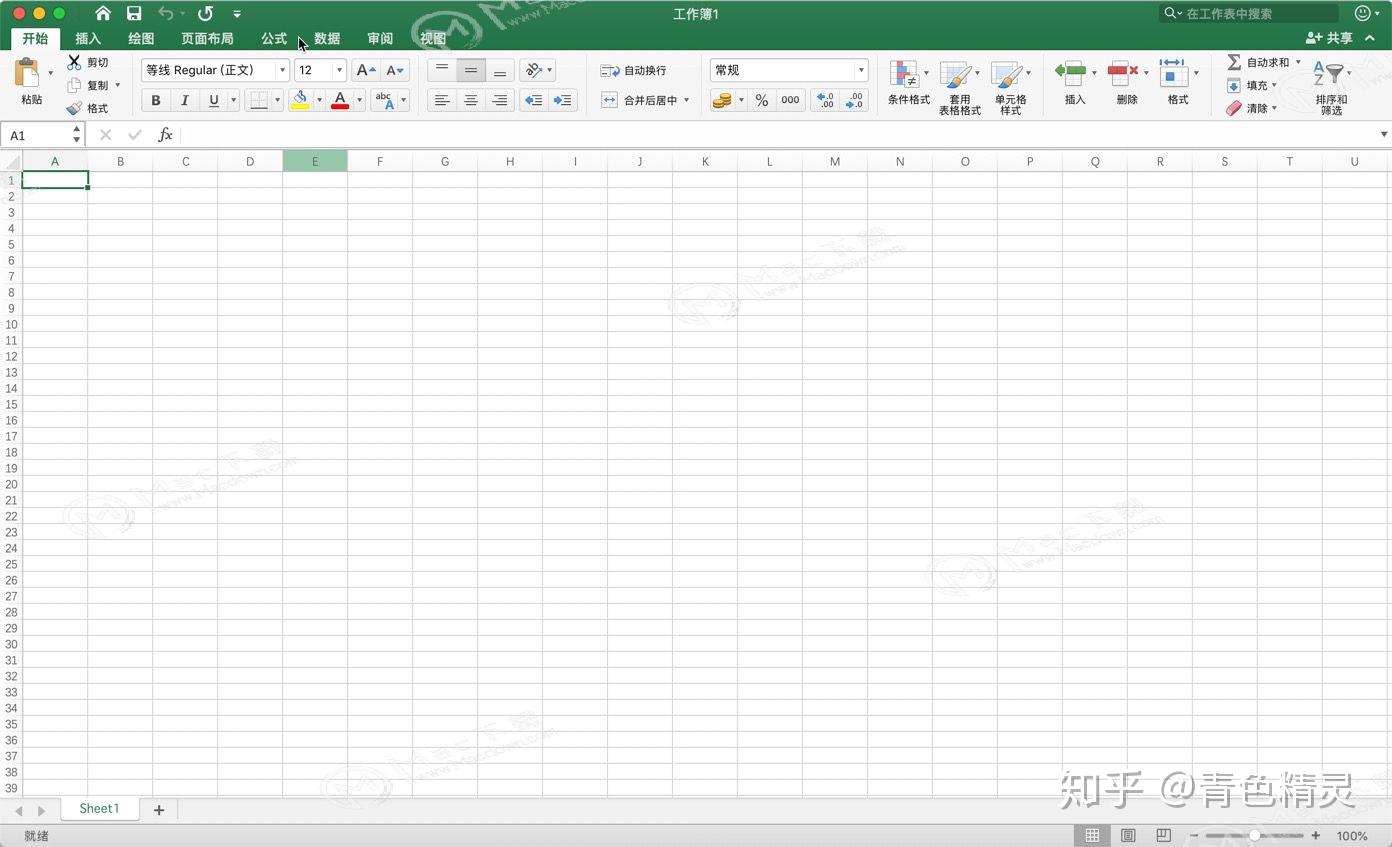Enable 自动换行 (Wrap Text)

click(x=637, y=70)
